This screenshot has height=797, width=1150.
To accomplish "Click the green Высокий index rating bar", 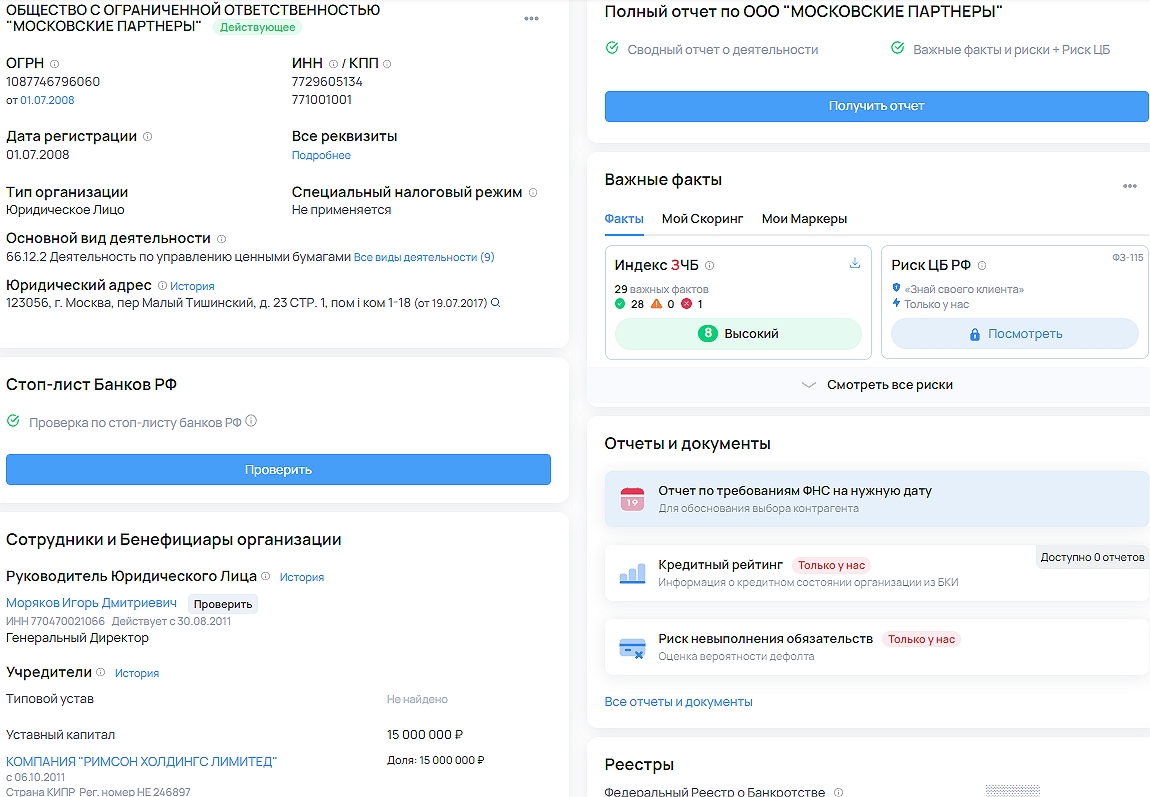I will pyautogui.click(x=738, y=334).
